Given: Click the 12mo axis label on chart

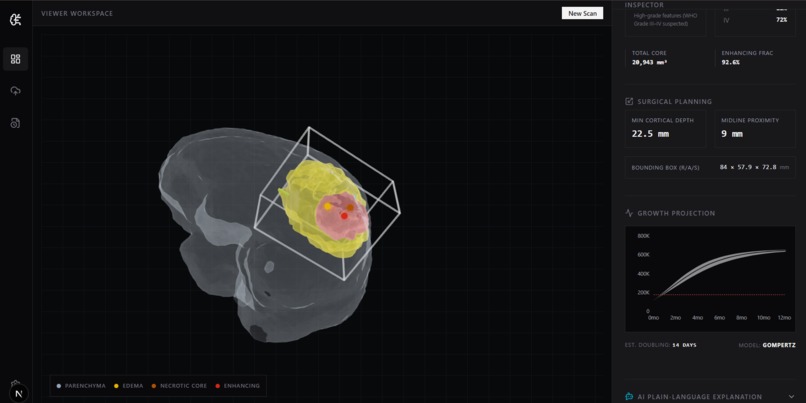Looking at the screenshot, I should (784, 318).
